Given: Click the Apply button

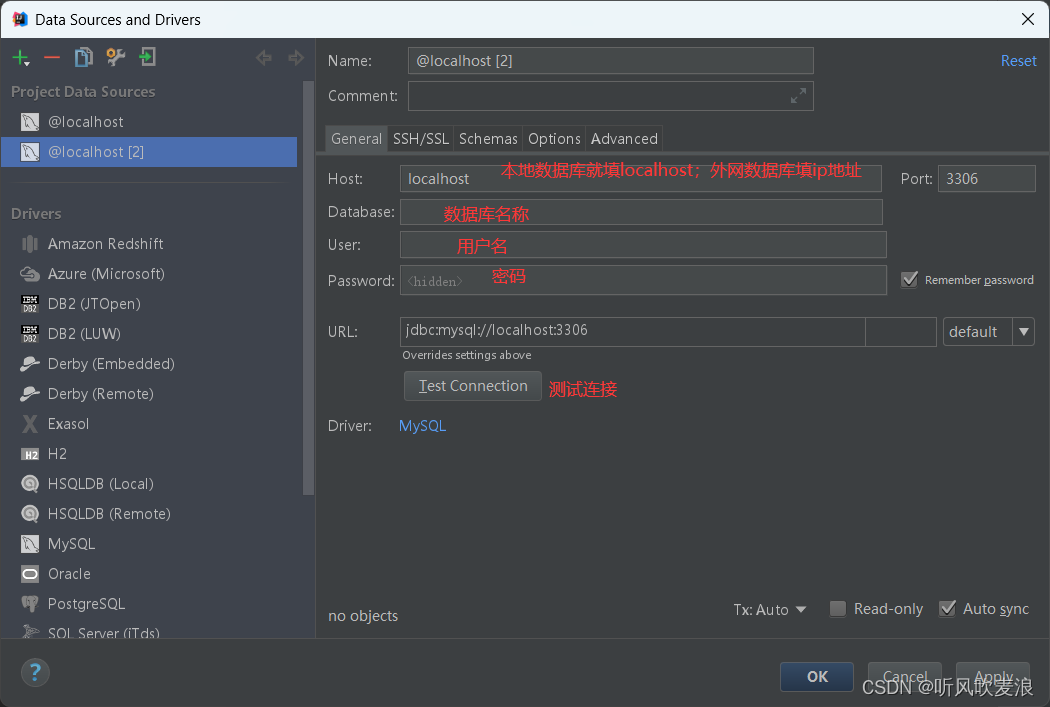Looking at the screenshot, I should [x=993, y=677].
